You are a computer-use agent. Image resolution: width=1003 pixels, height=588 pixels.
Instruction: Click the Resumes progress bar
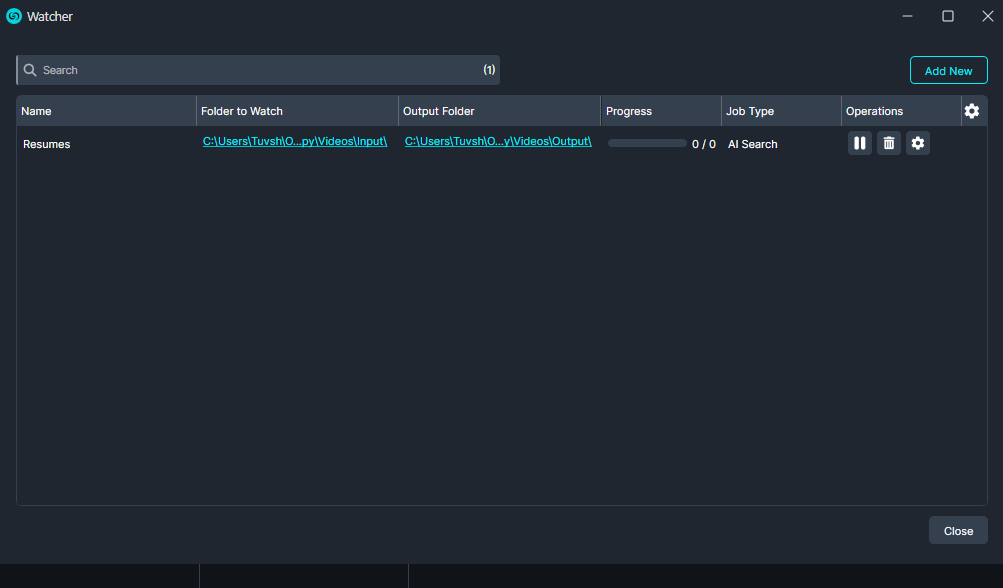point(647,143)
